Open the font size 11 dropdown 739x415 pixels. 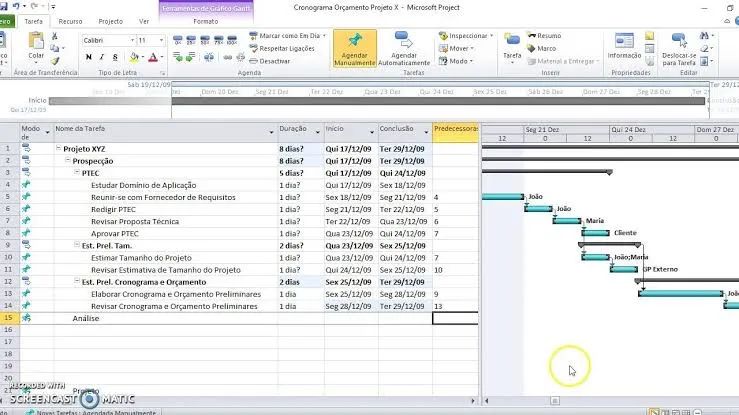[161, 41]
